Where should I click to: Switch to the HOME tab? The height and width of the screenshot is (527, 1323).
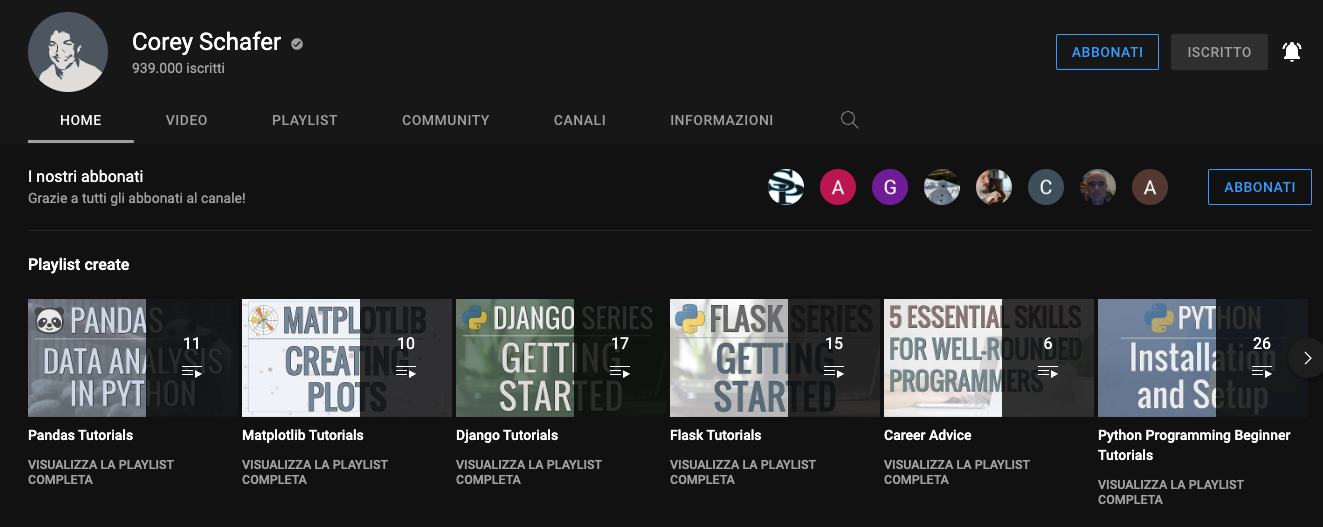[81, 120]
